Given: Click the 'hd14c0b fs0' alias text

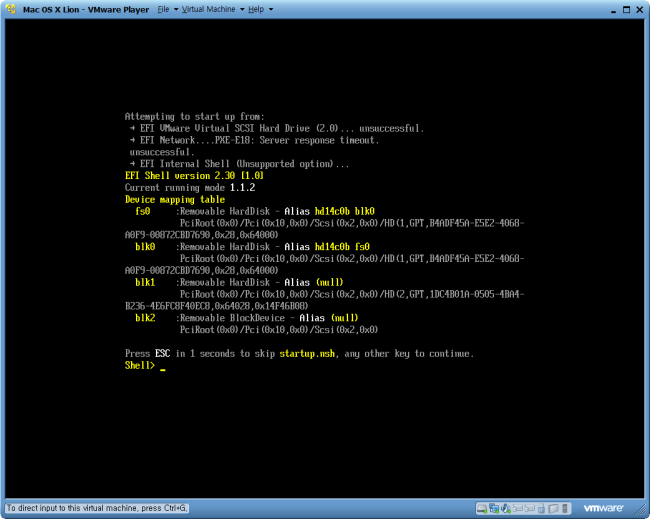Looking at the screenshot, I should tap(342, 247).
